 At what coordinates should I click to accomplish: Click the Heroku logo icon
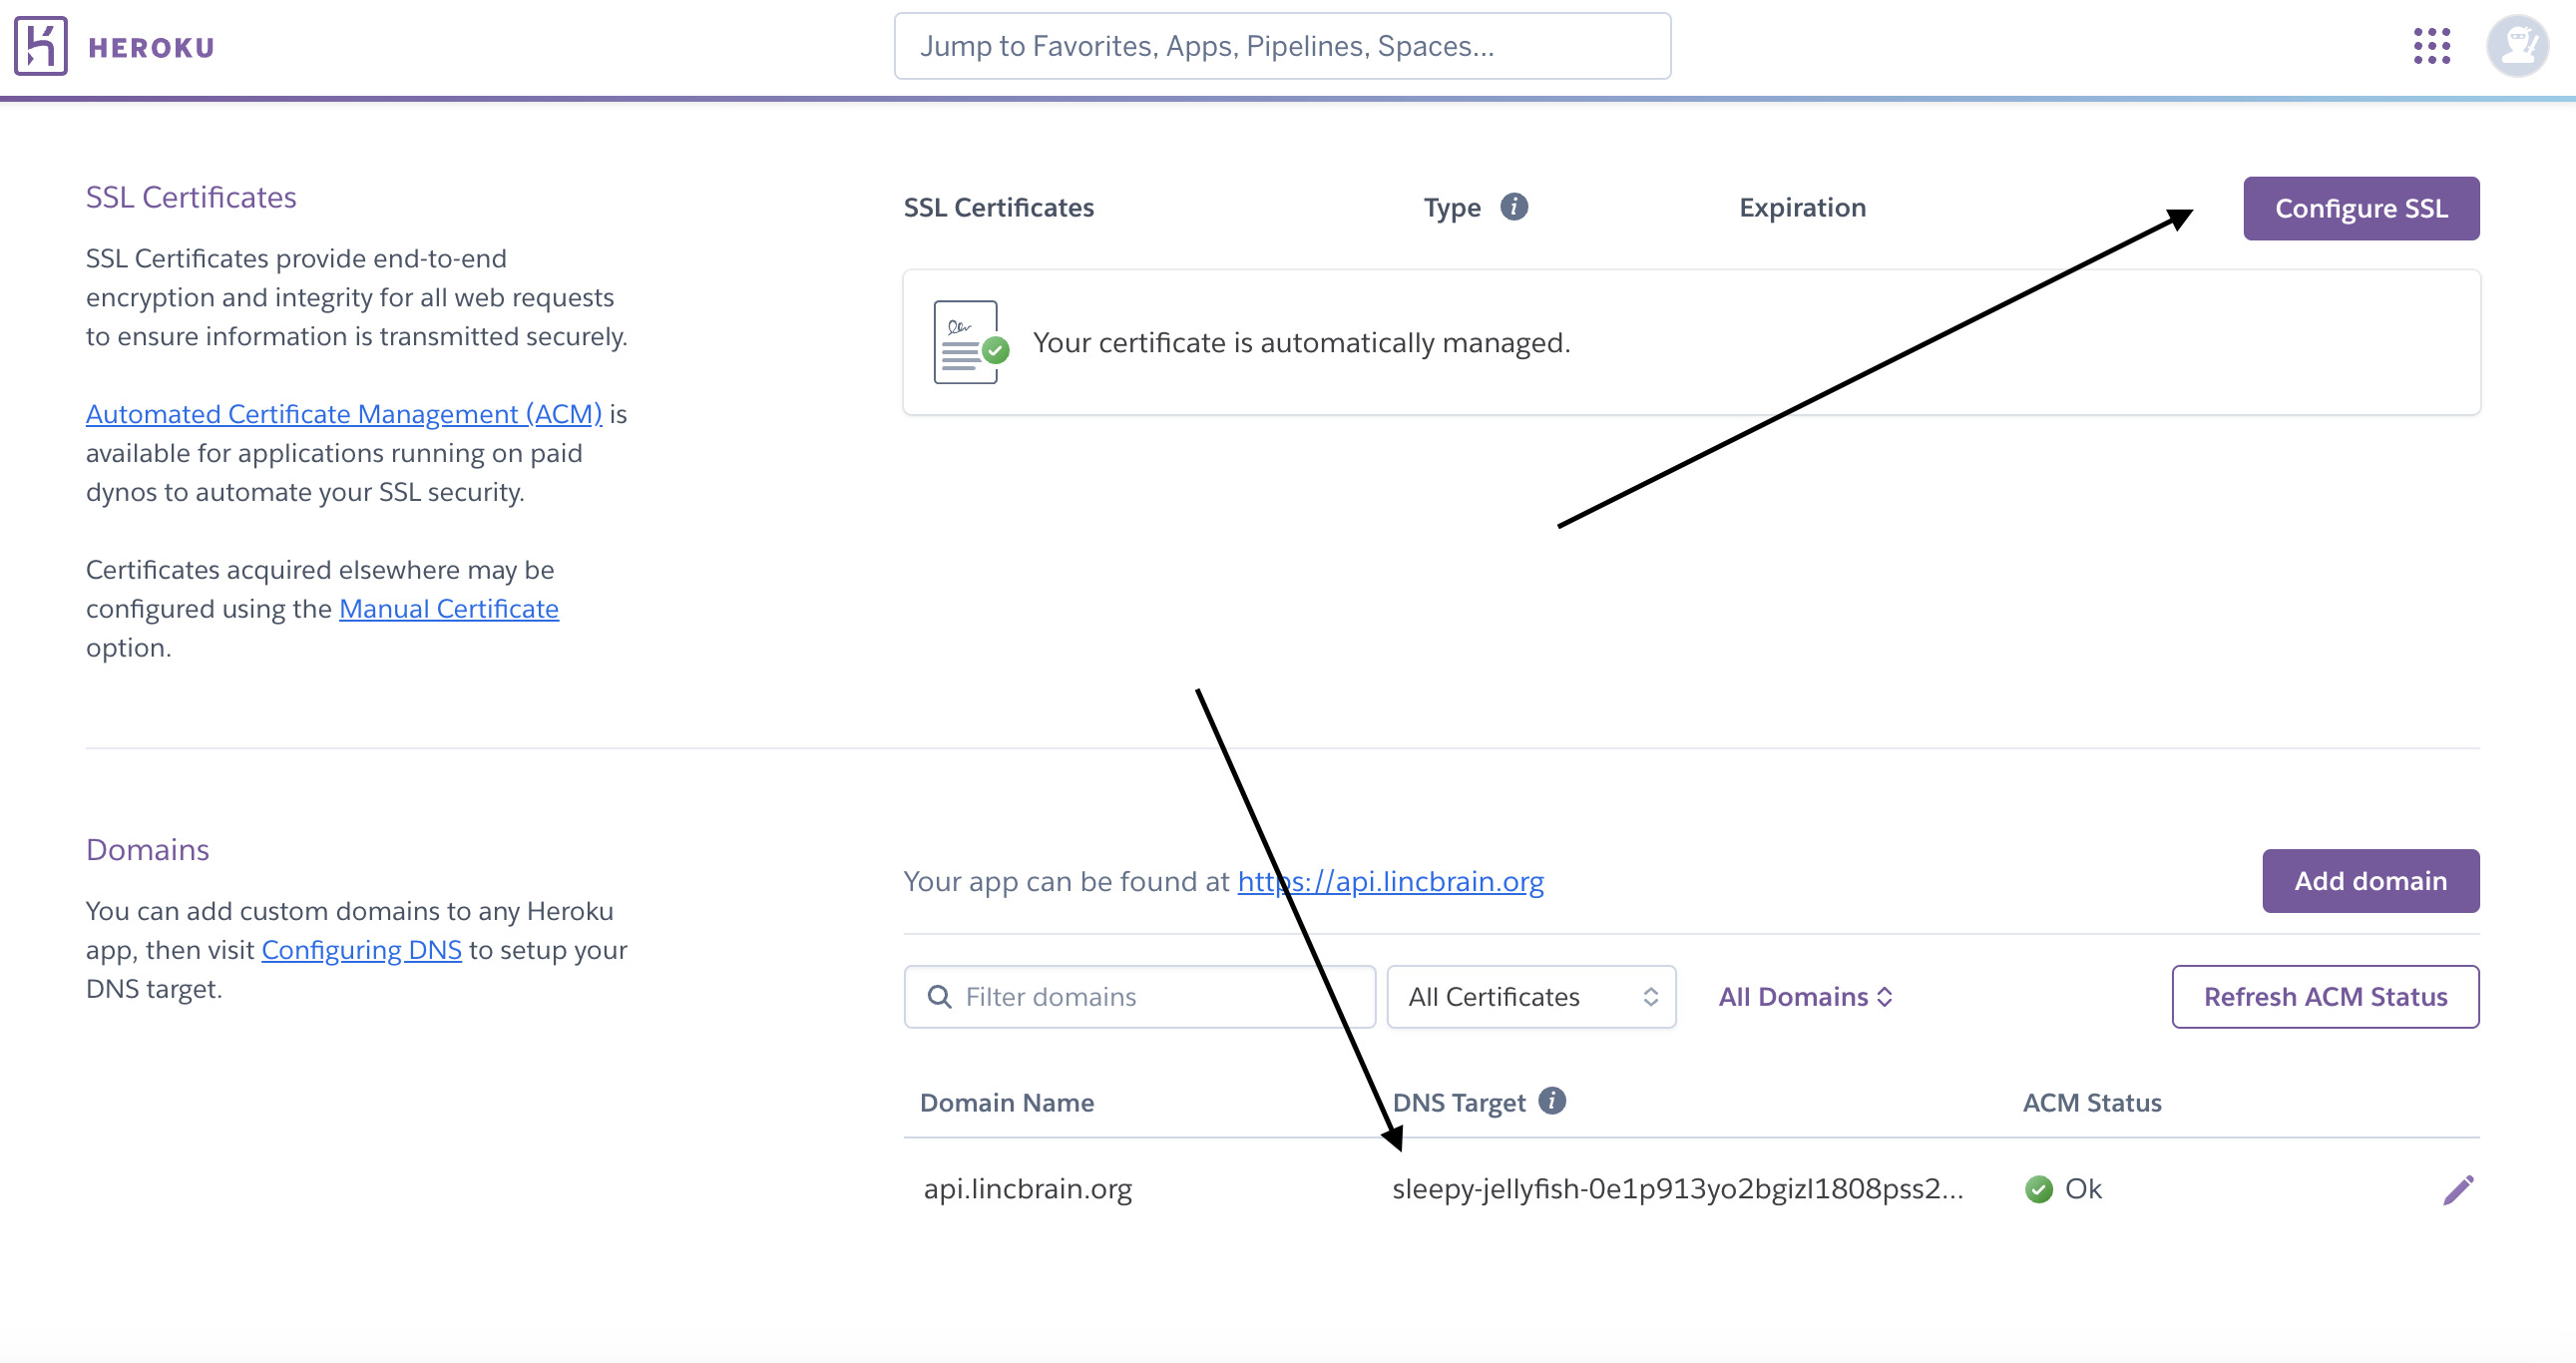(x=38, y=46)
